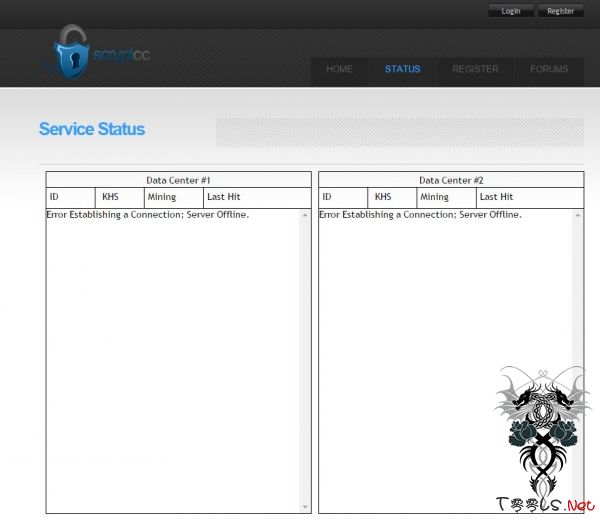The width and height of the screenshot is (600, 520).
Task: Click the Data Center #1 table title
Action: pyautogui.click(x=178, y=180)
